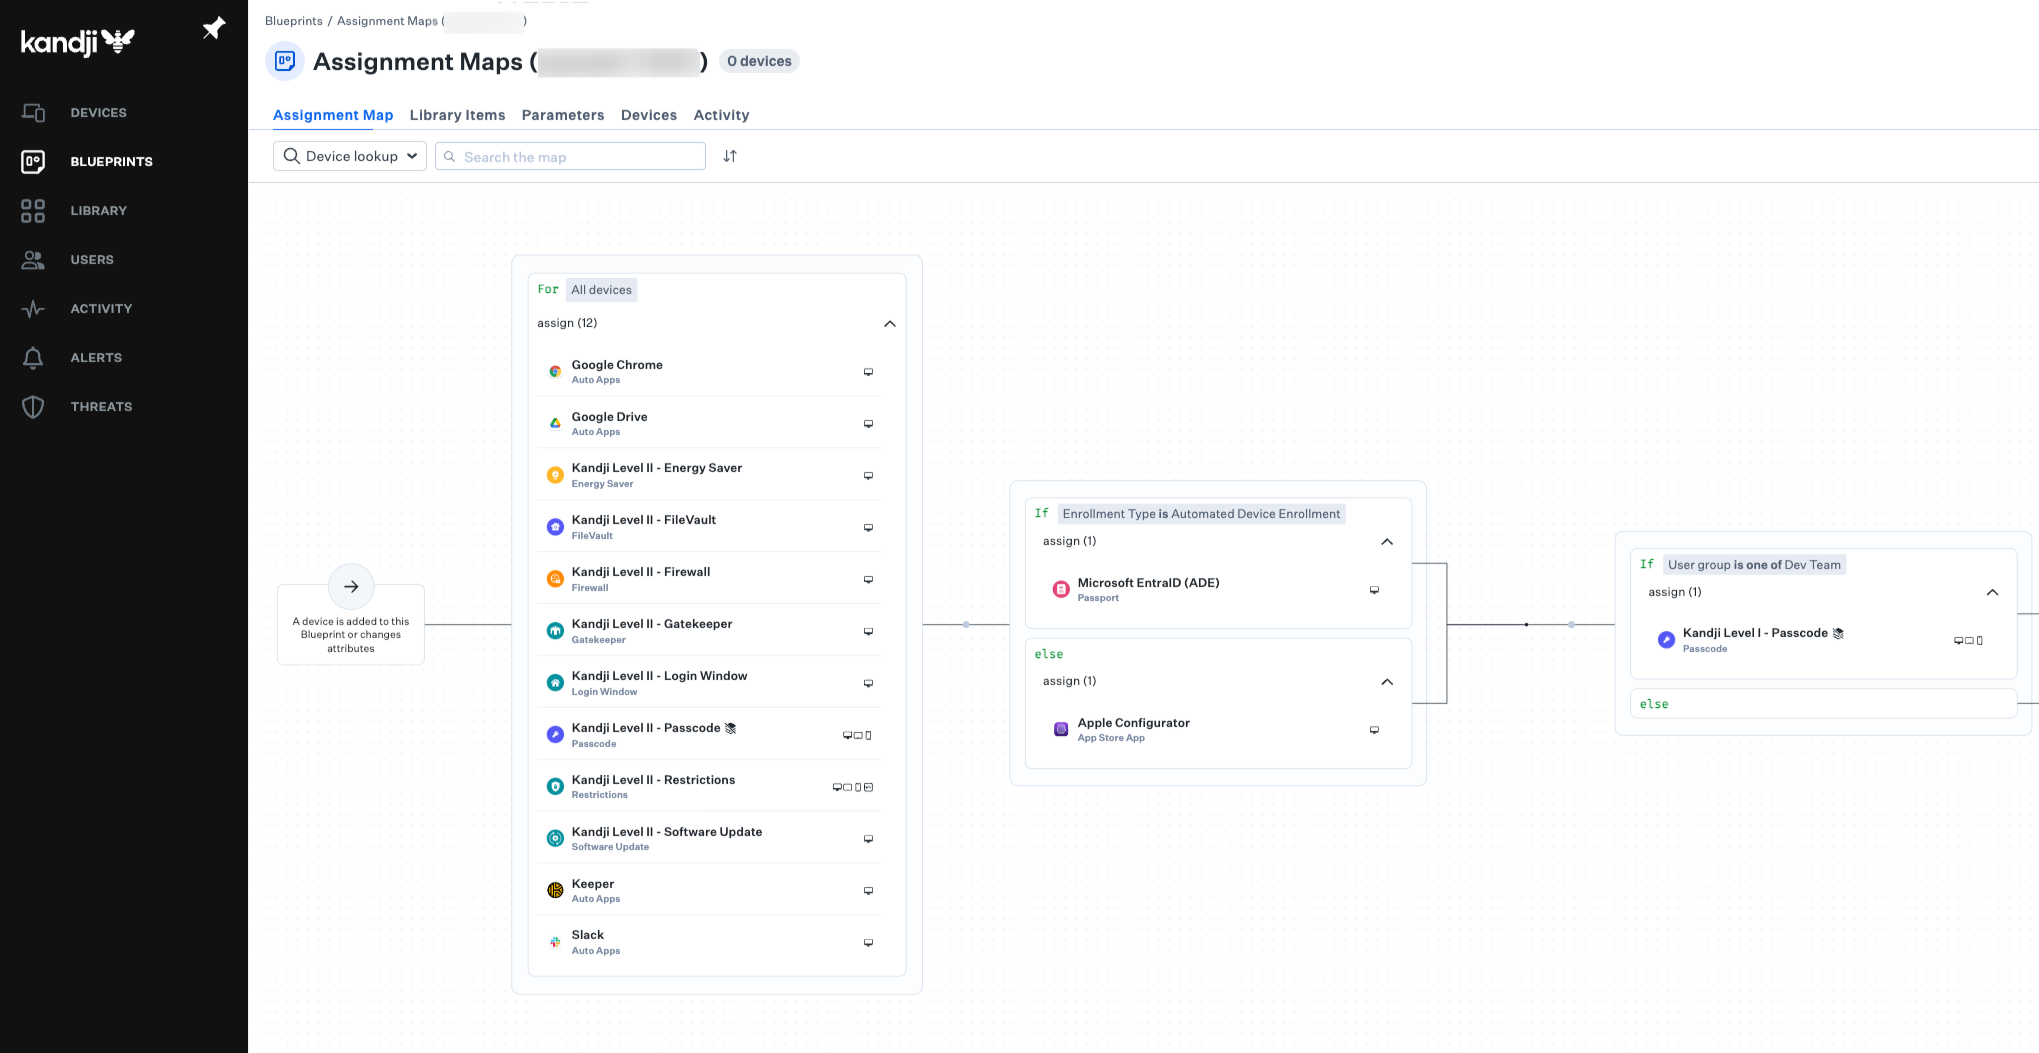Click the pin sidebar icon
The image size is (2039, 1053).
pyautogui.click(x=214, y=28)
